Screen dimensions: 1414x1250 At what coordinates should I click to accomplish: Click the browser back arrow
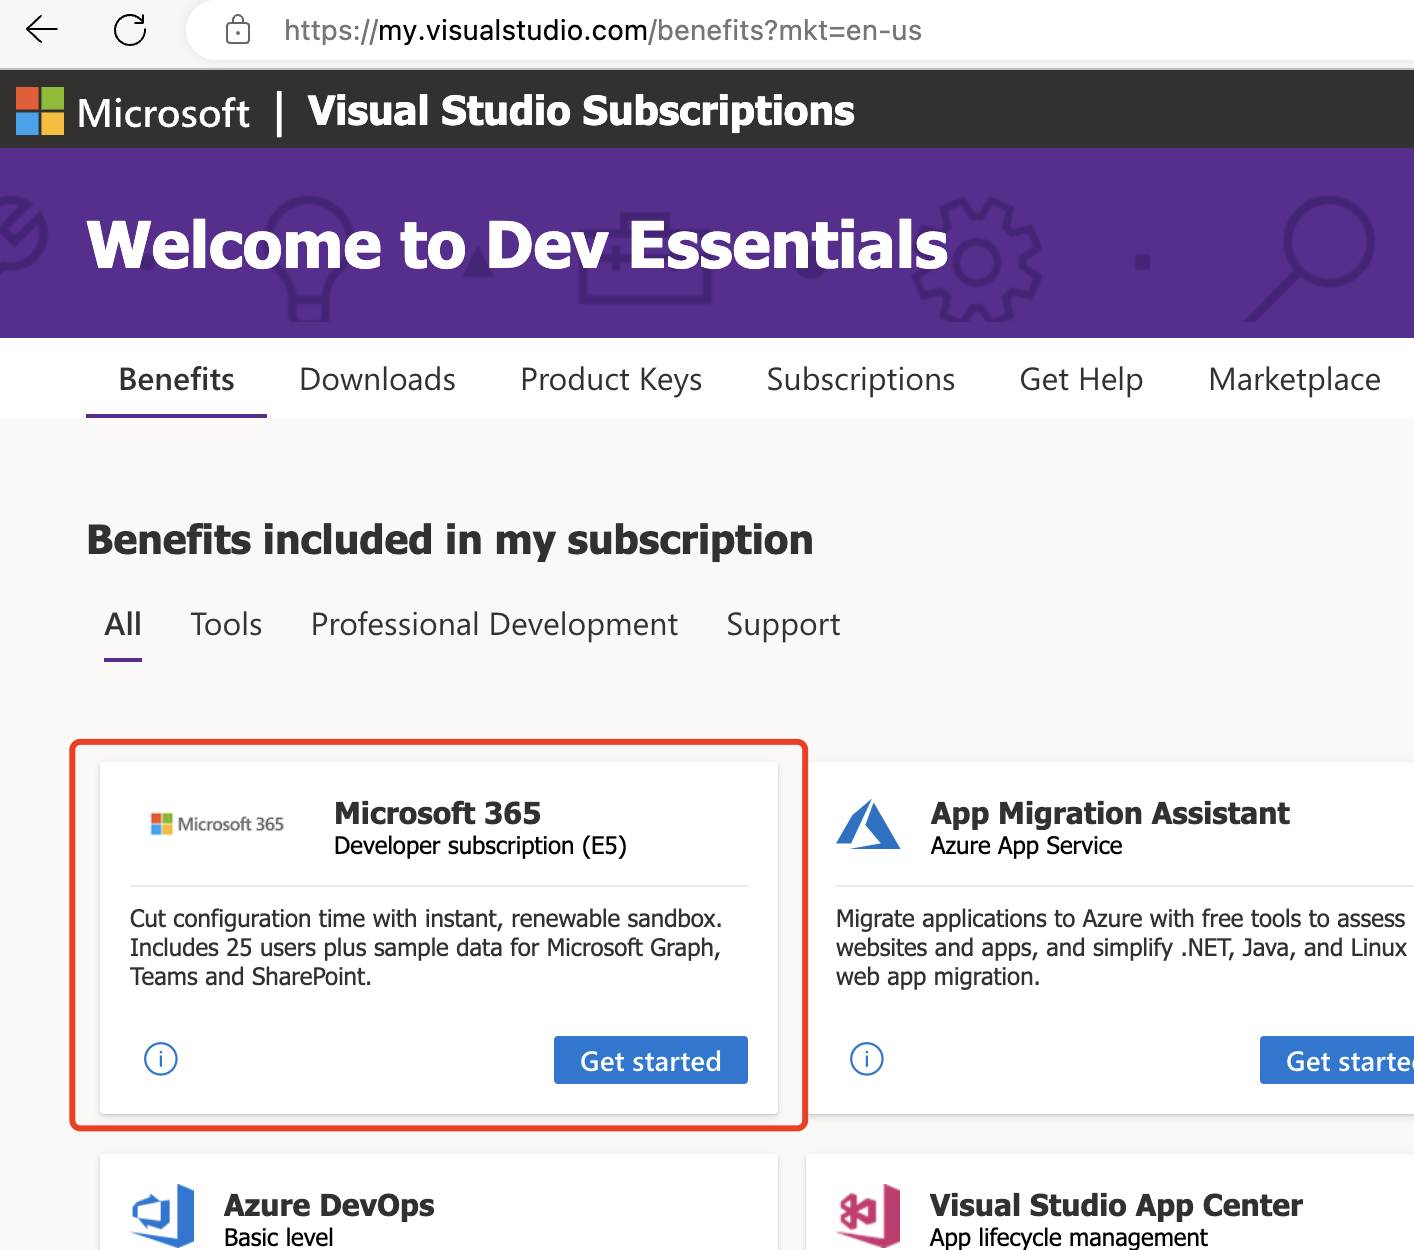click(x=41, y=30)
